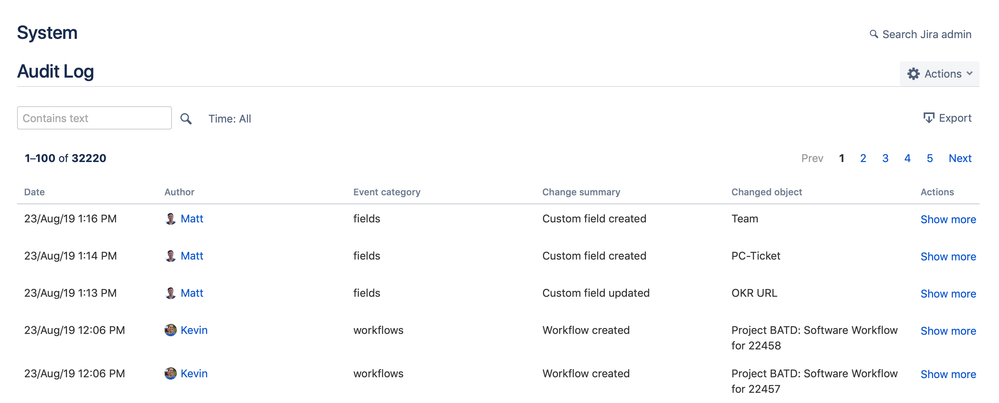Screen dimensions: 999x403
Task: Click the 1–100 of 32220 count
Action: (66, 159)
